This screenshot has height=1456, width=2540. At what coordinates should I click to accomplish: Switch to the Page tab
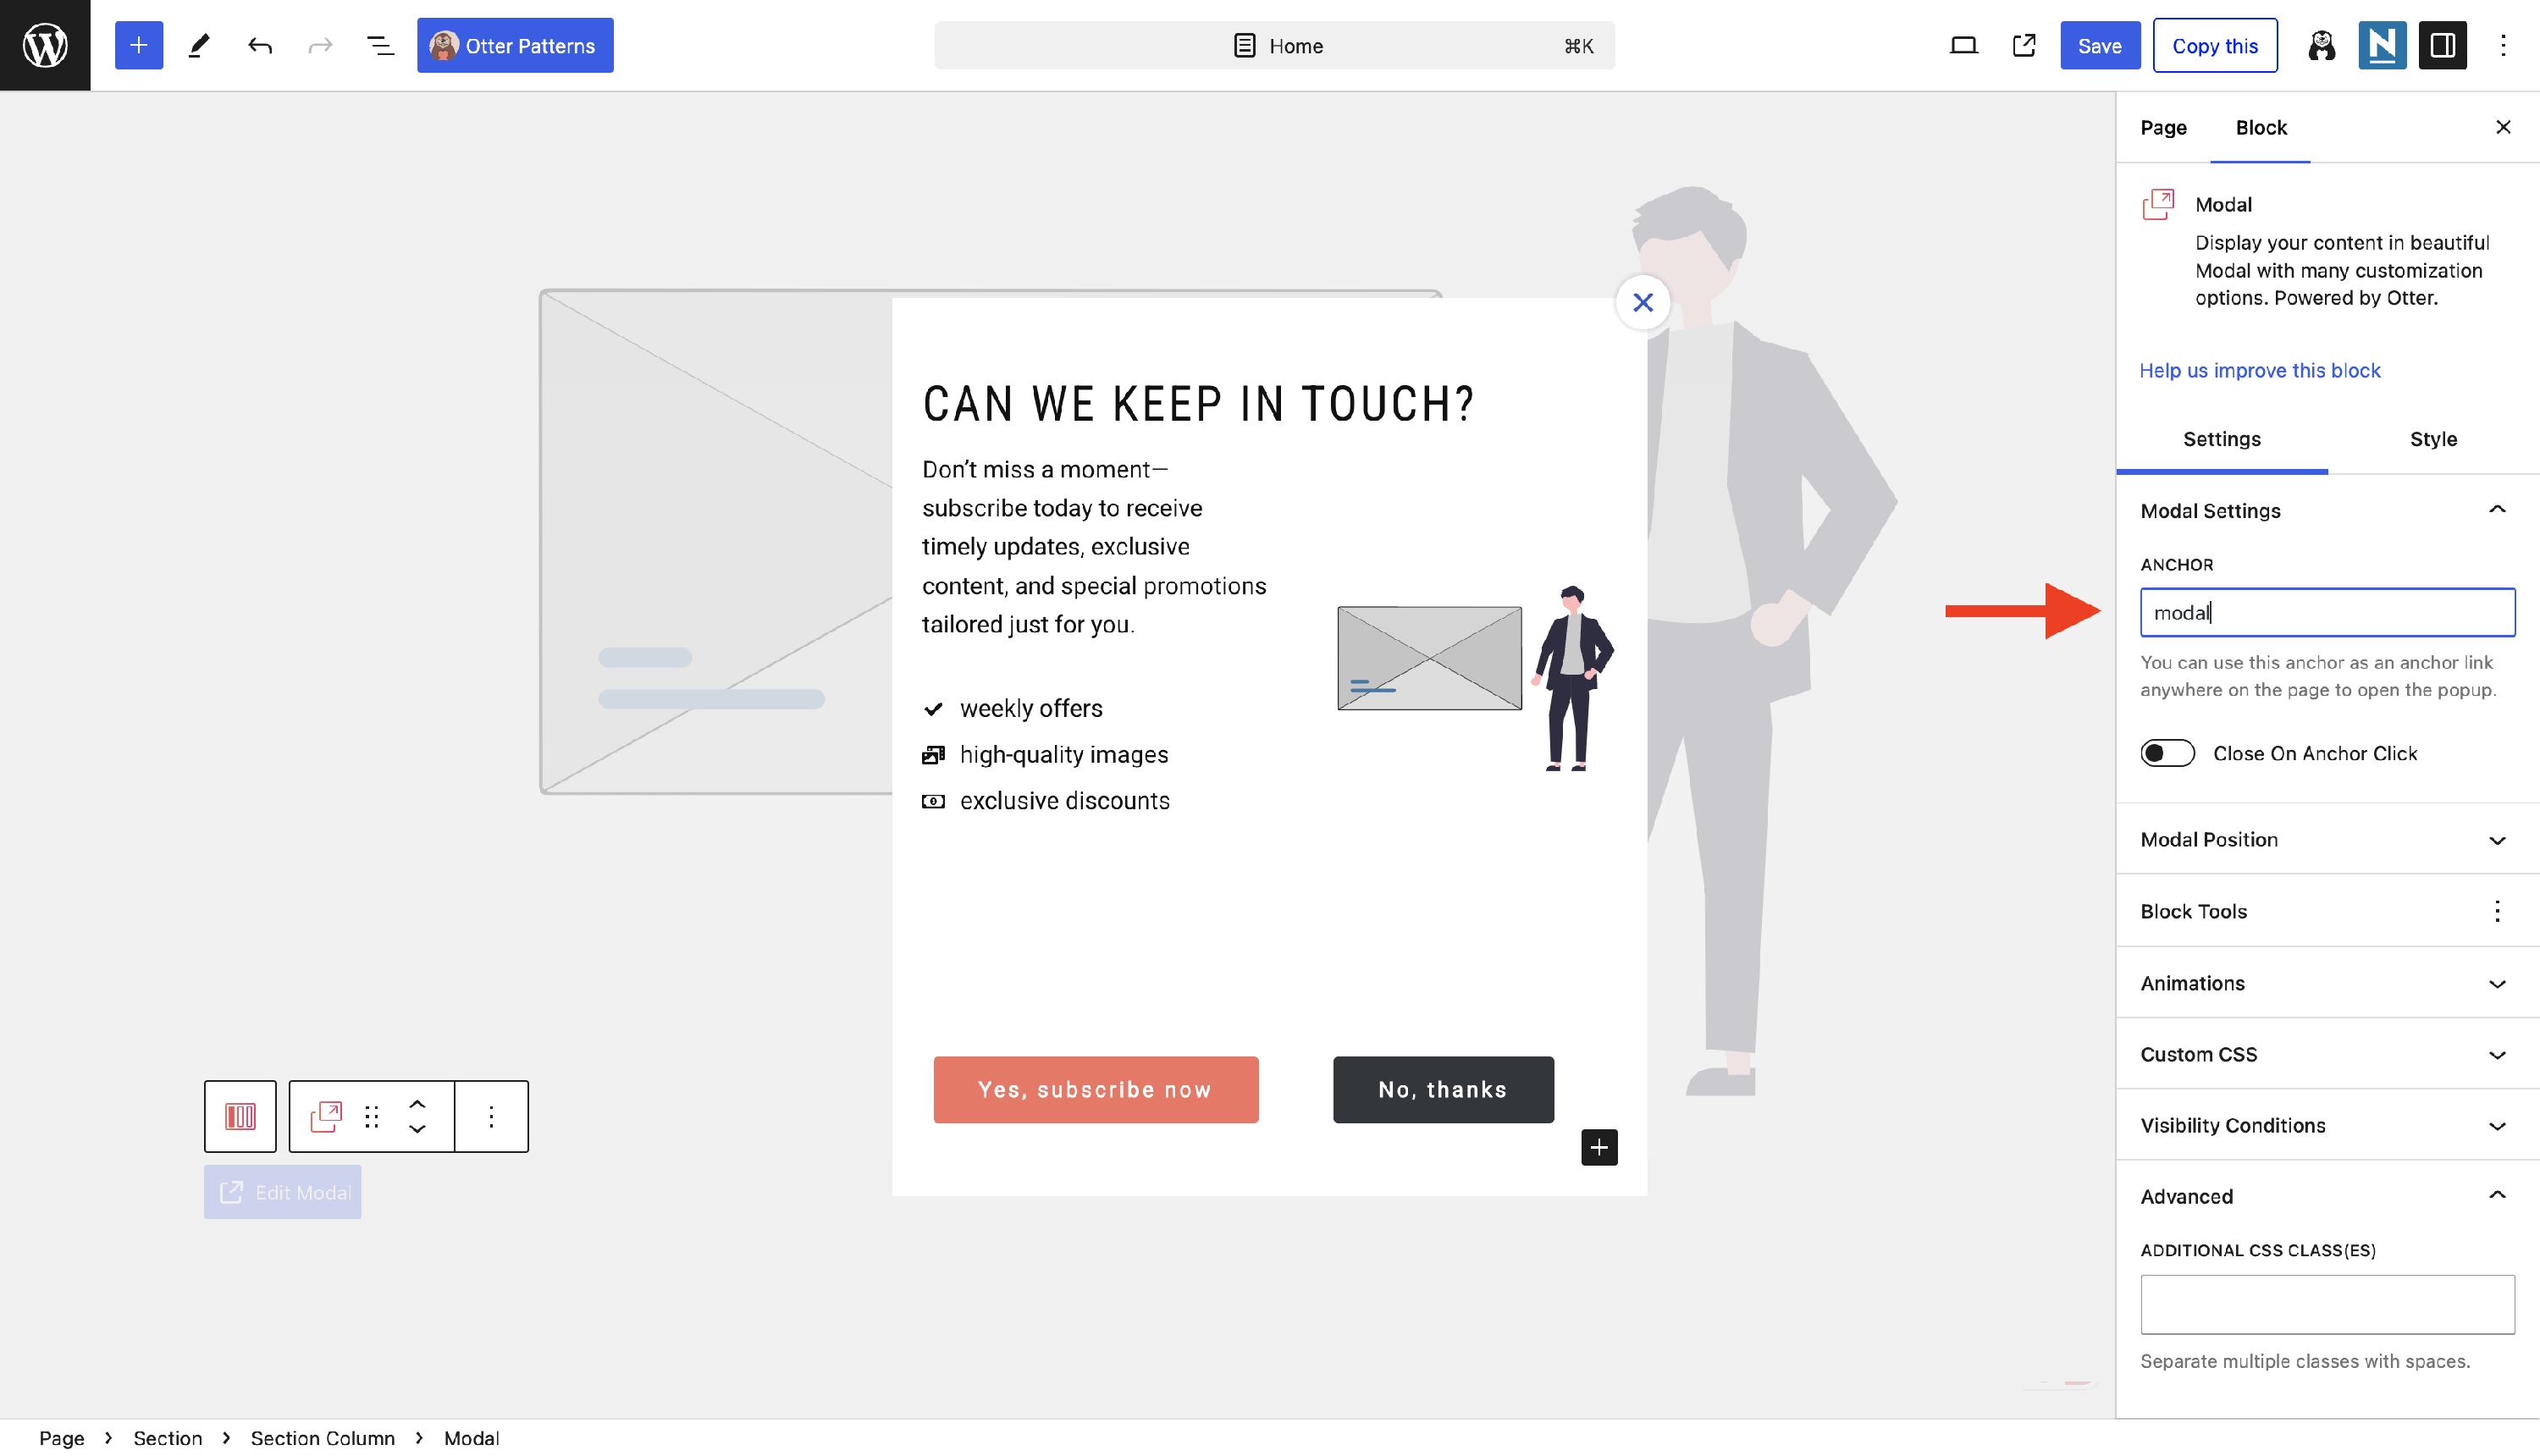[x=2163, y=127]
